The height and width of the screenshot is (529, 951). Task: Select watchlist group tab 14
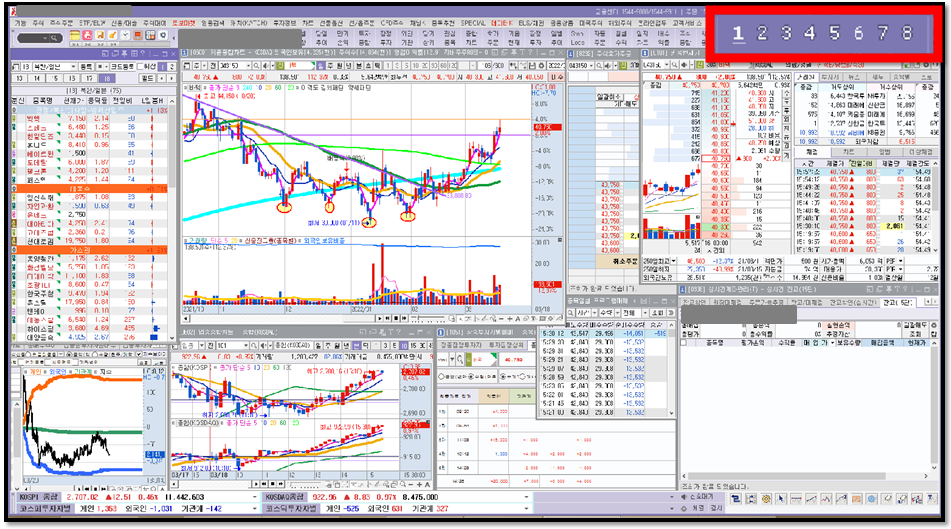pos(37,78)
